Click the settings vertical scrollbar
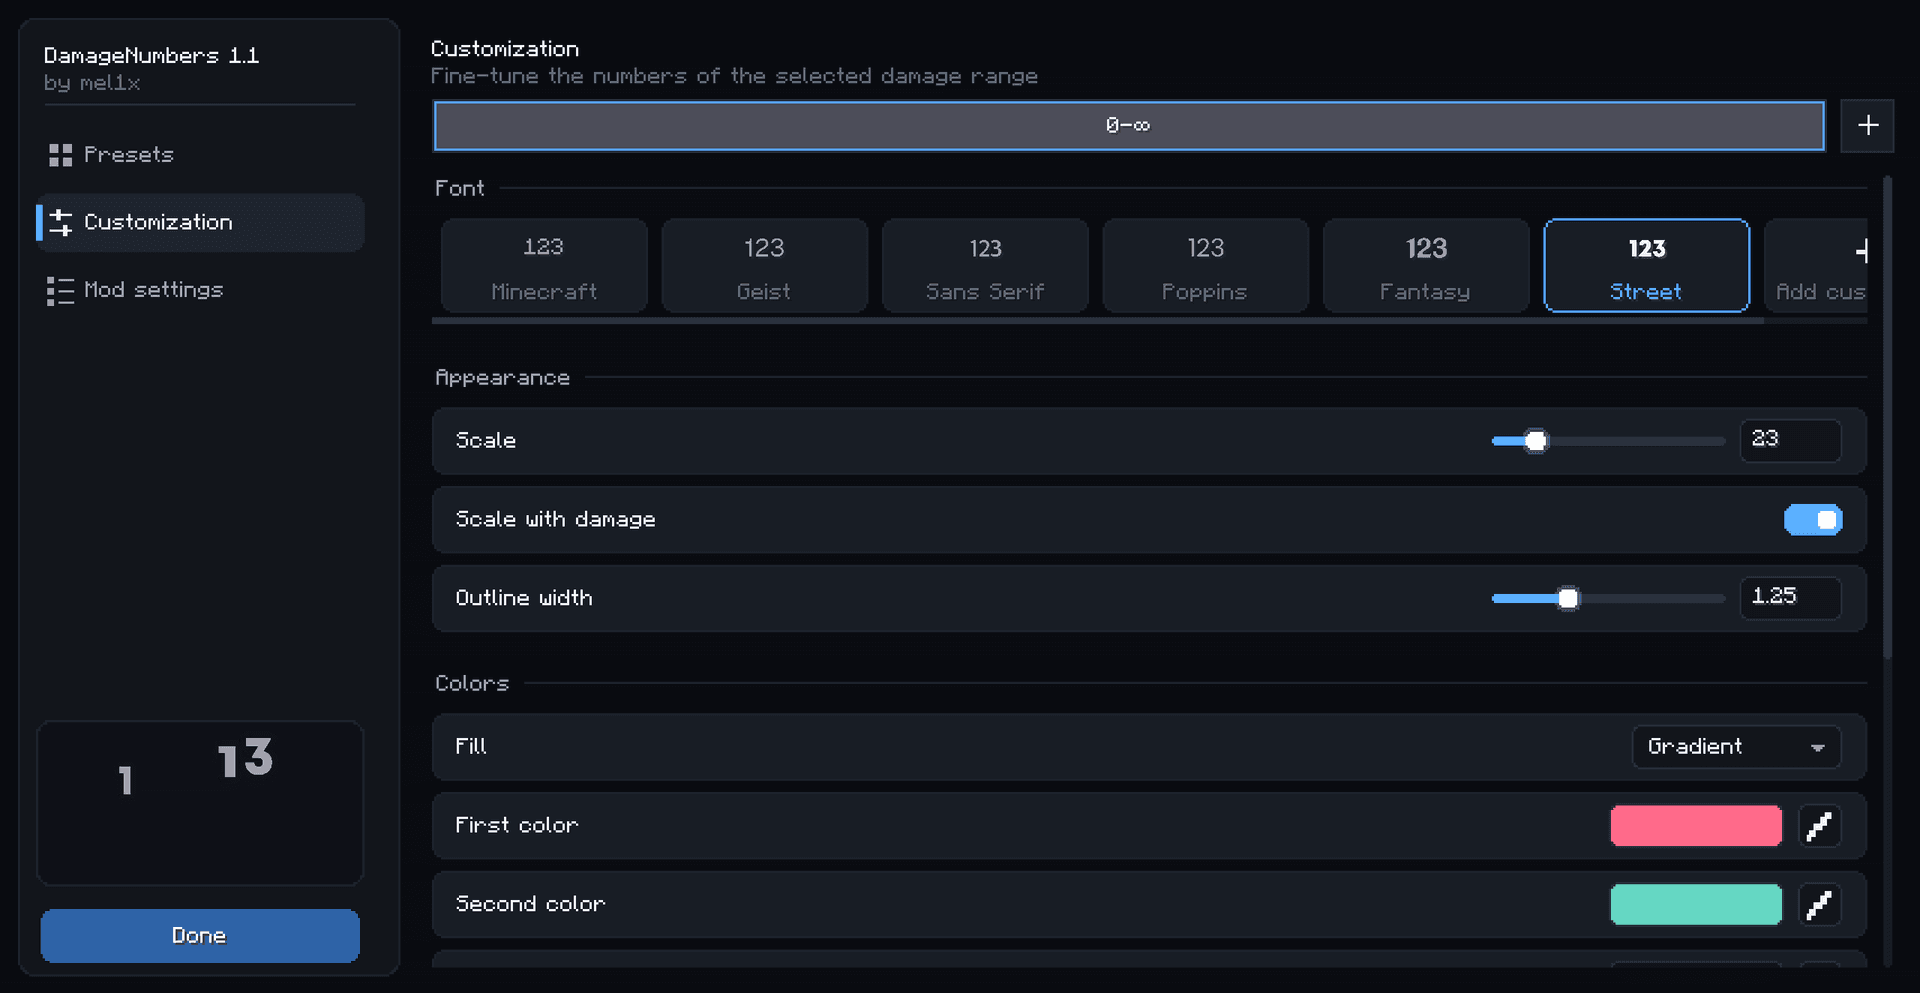Viewport: 1920px width, 993px height. click(x=1887, y=418)
